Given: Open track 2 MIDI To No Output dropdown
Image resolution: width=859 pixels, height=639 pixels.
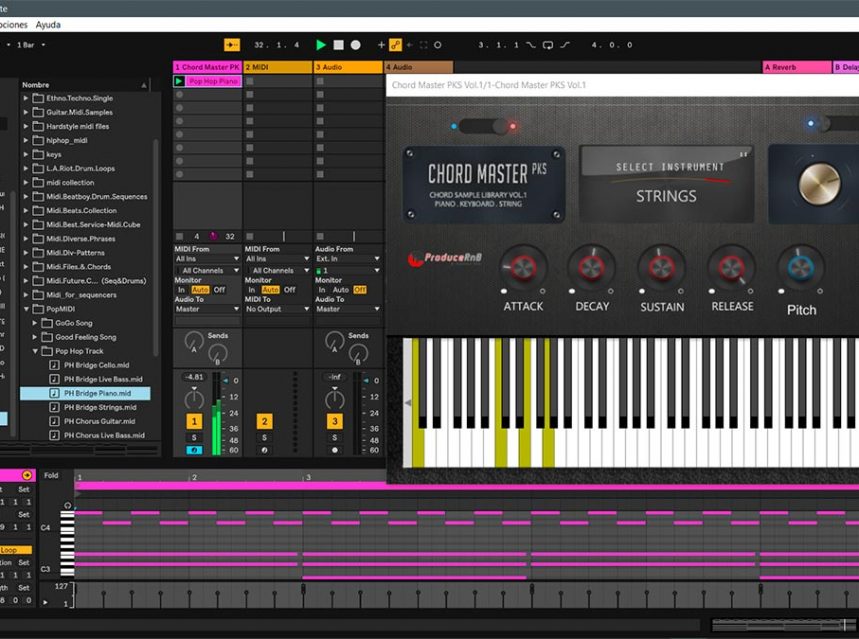Looking at the screenshot, I should pos(277,309).
